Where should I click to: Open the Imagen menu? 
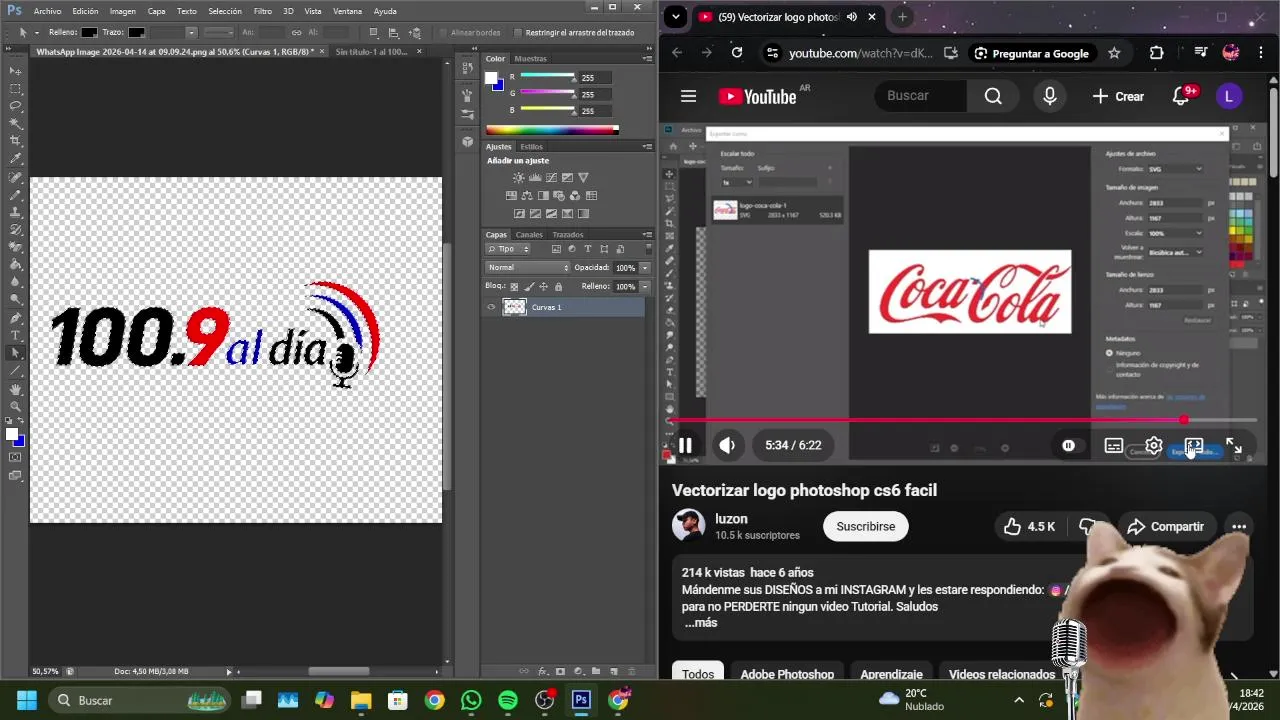coord(122,11)
